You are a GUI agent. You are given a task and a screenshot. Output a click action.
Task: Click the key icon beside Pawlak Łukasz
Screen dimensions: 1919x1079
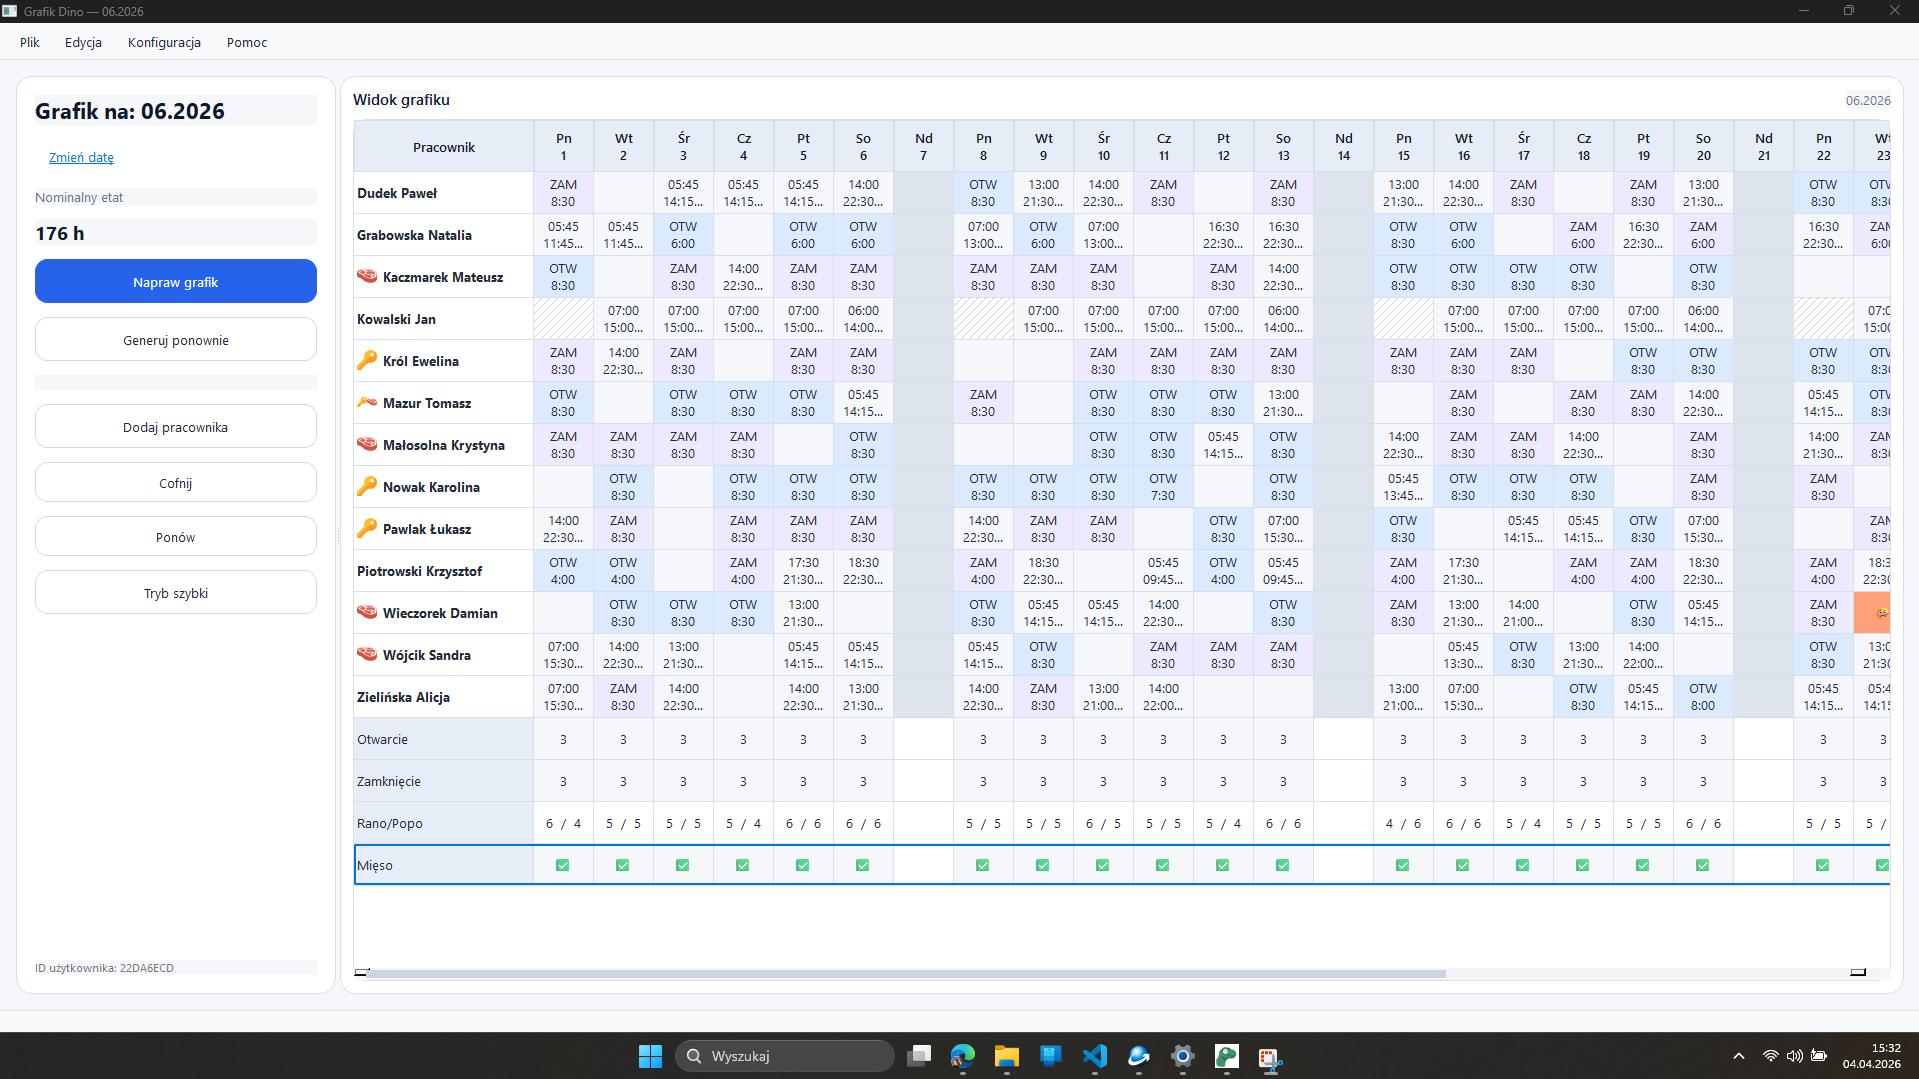[367, 528]
